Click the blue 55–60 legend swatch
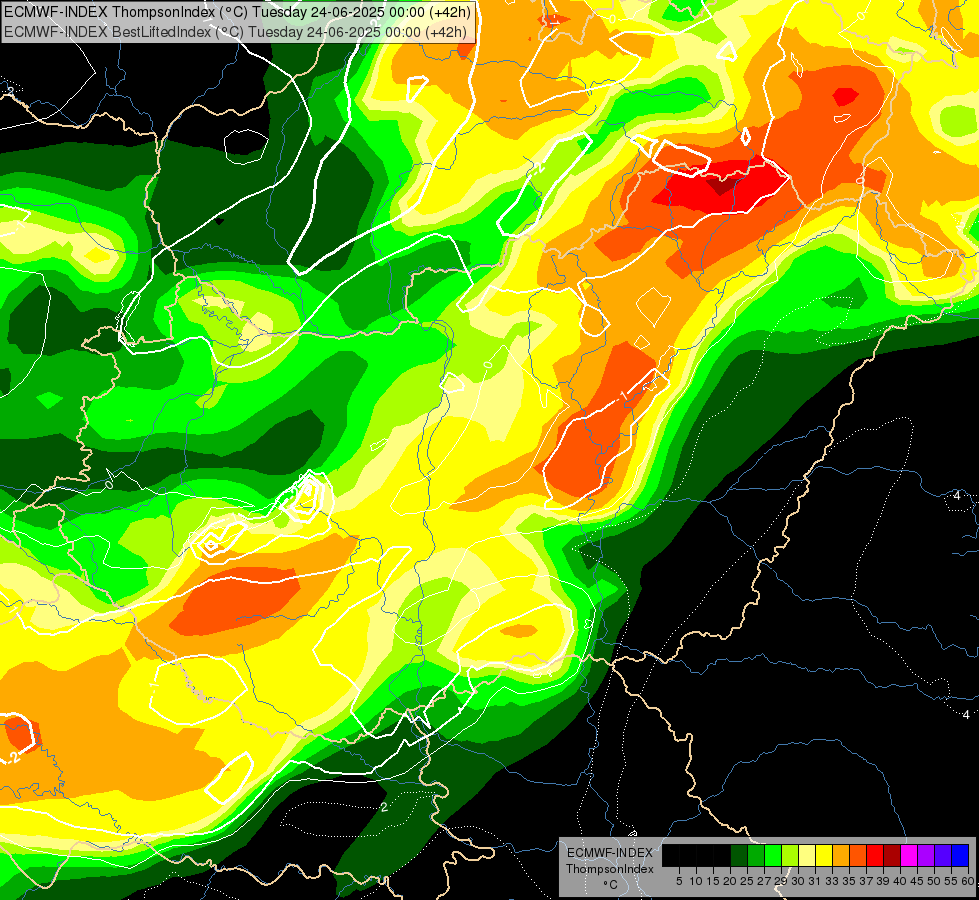The image size is (979, 900). click(960, 855)
